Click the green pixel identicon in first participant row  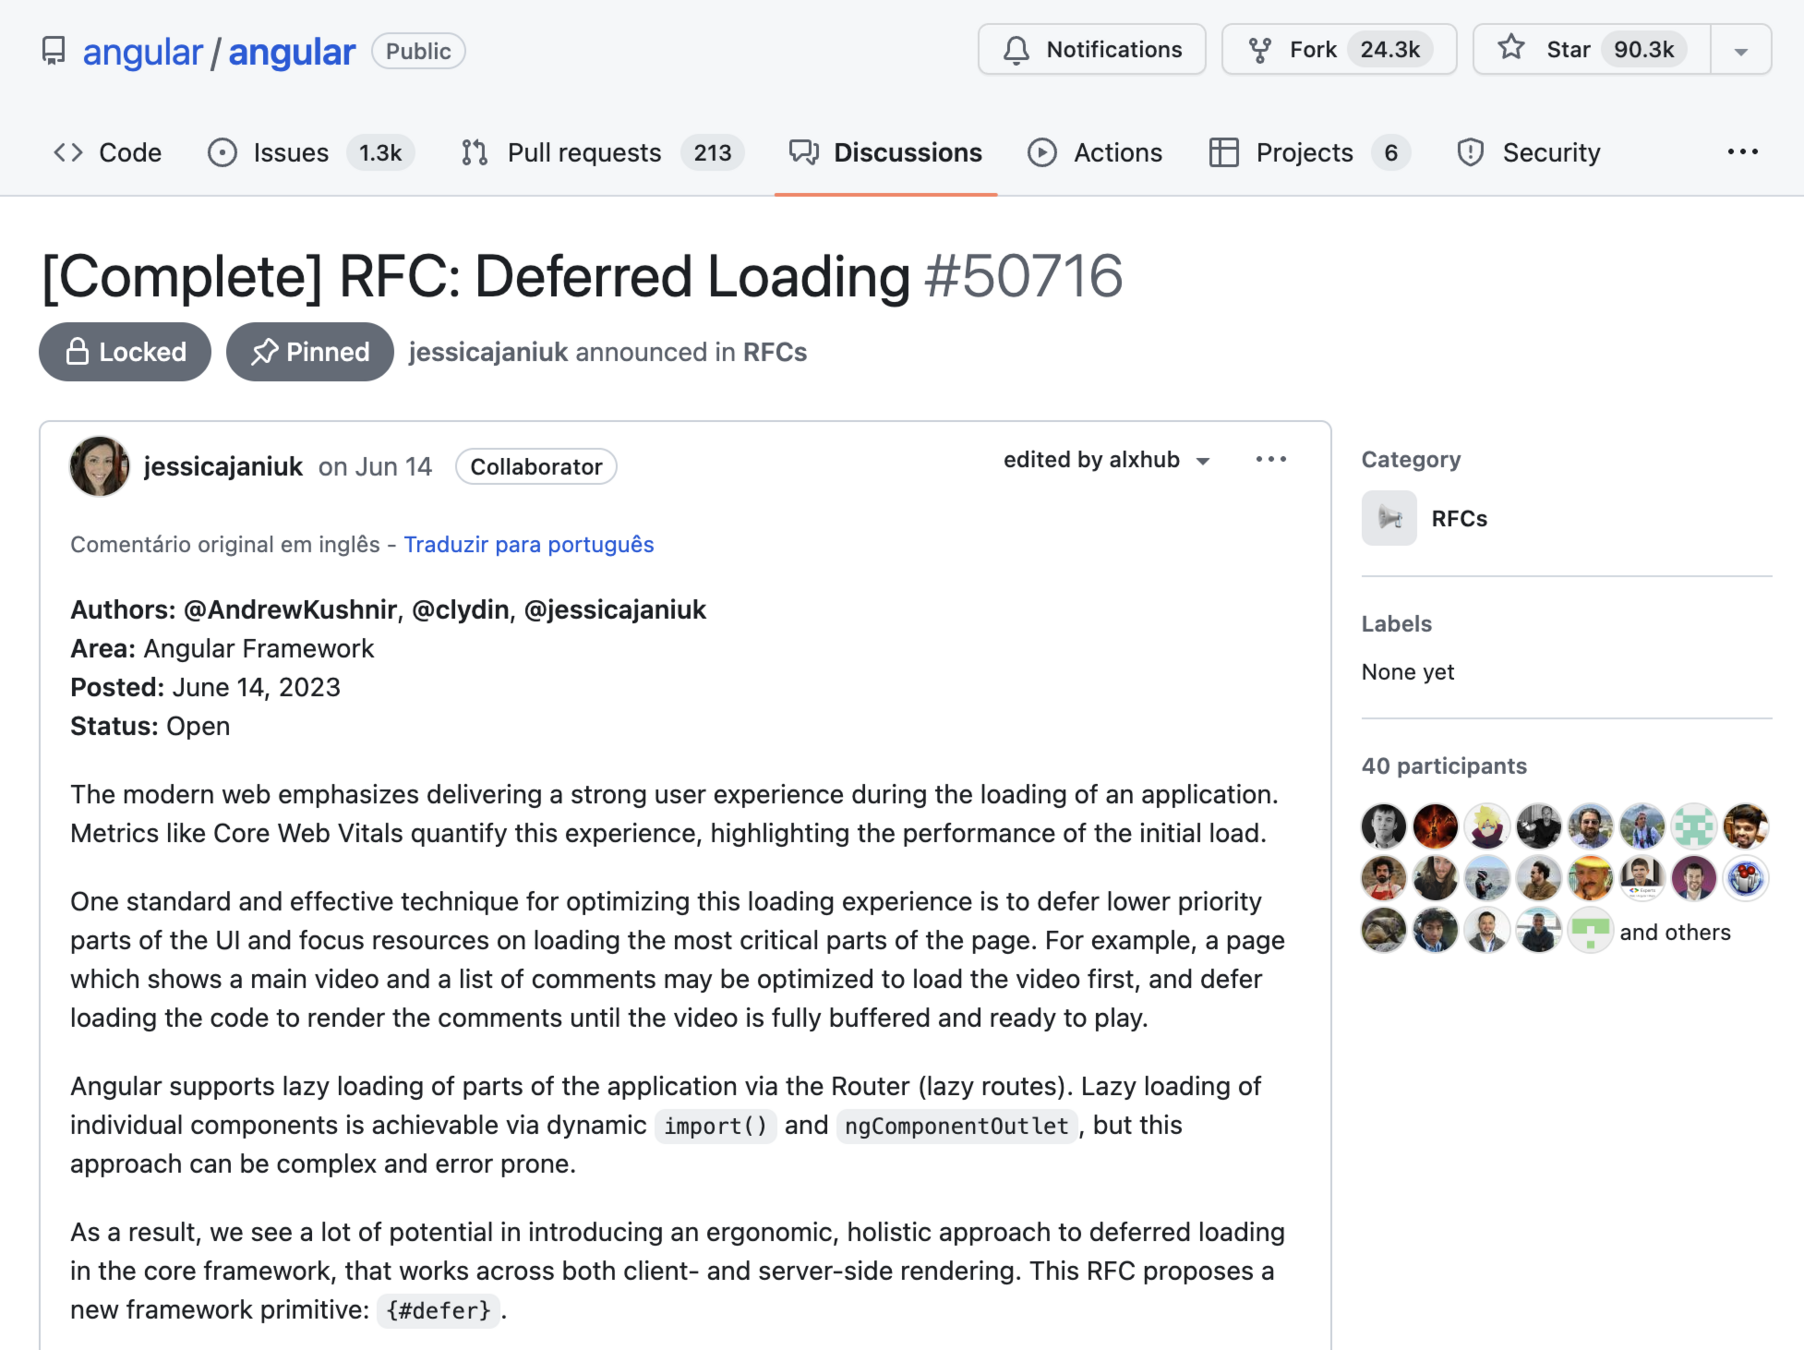(x=1694, y=826)
